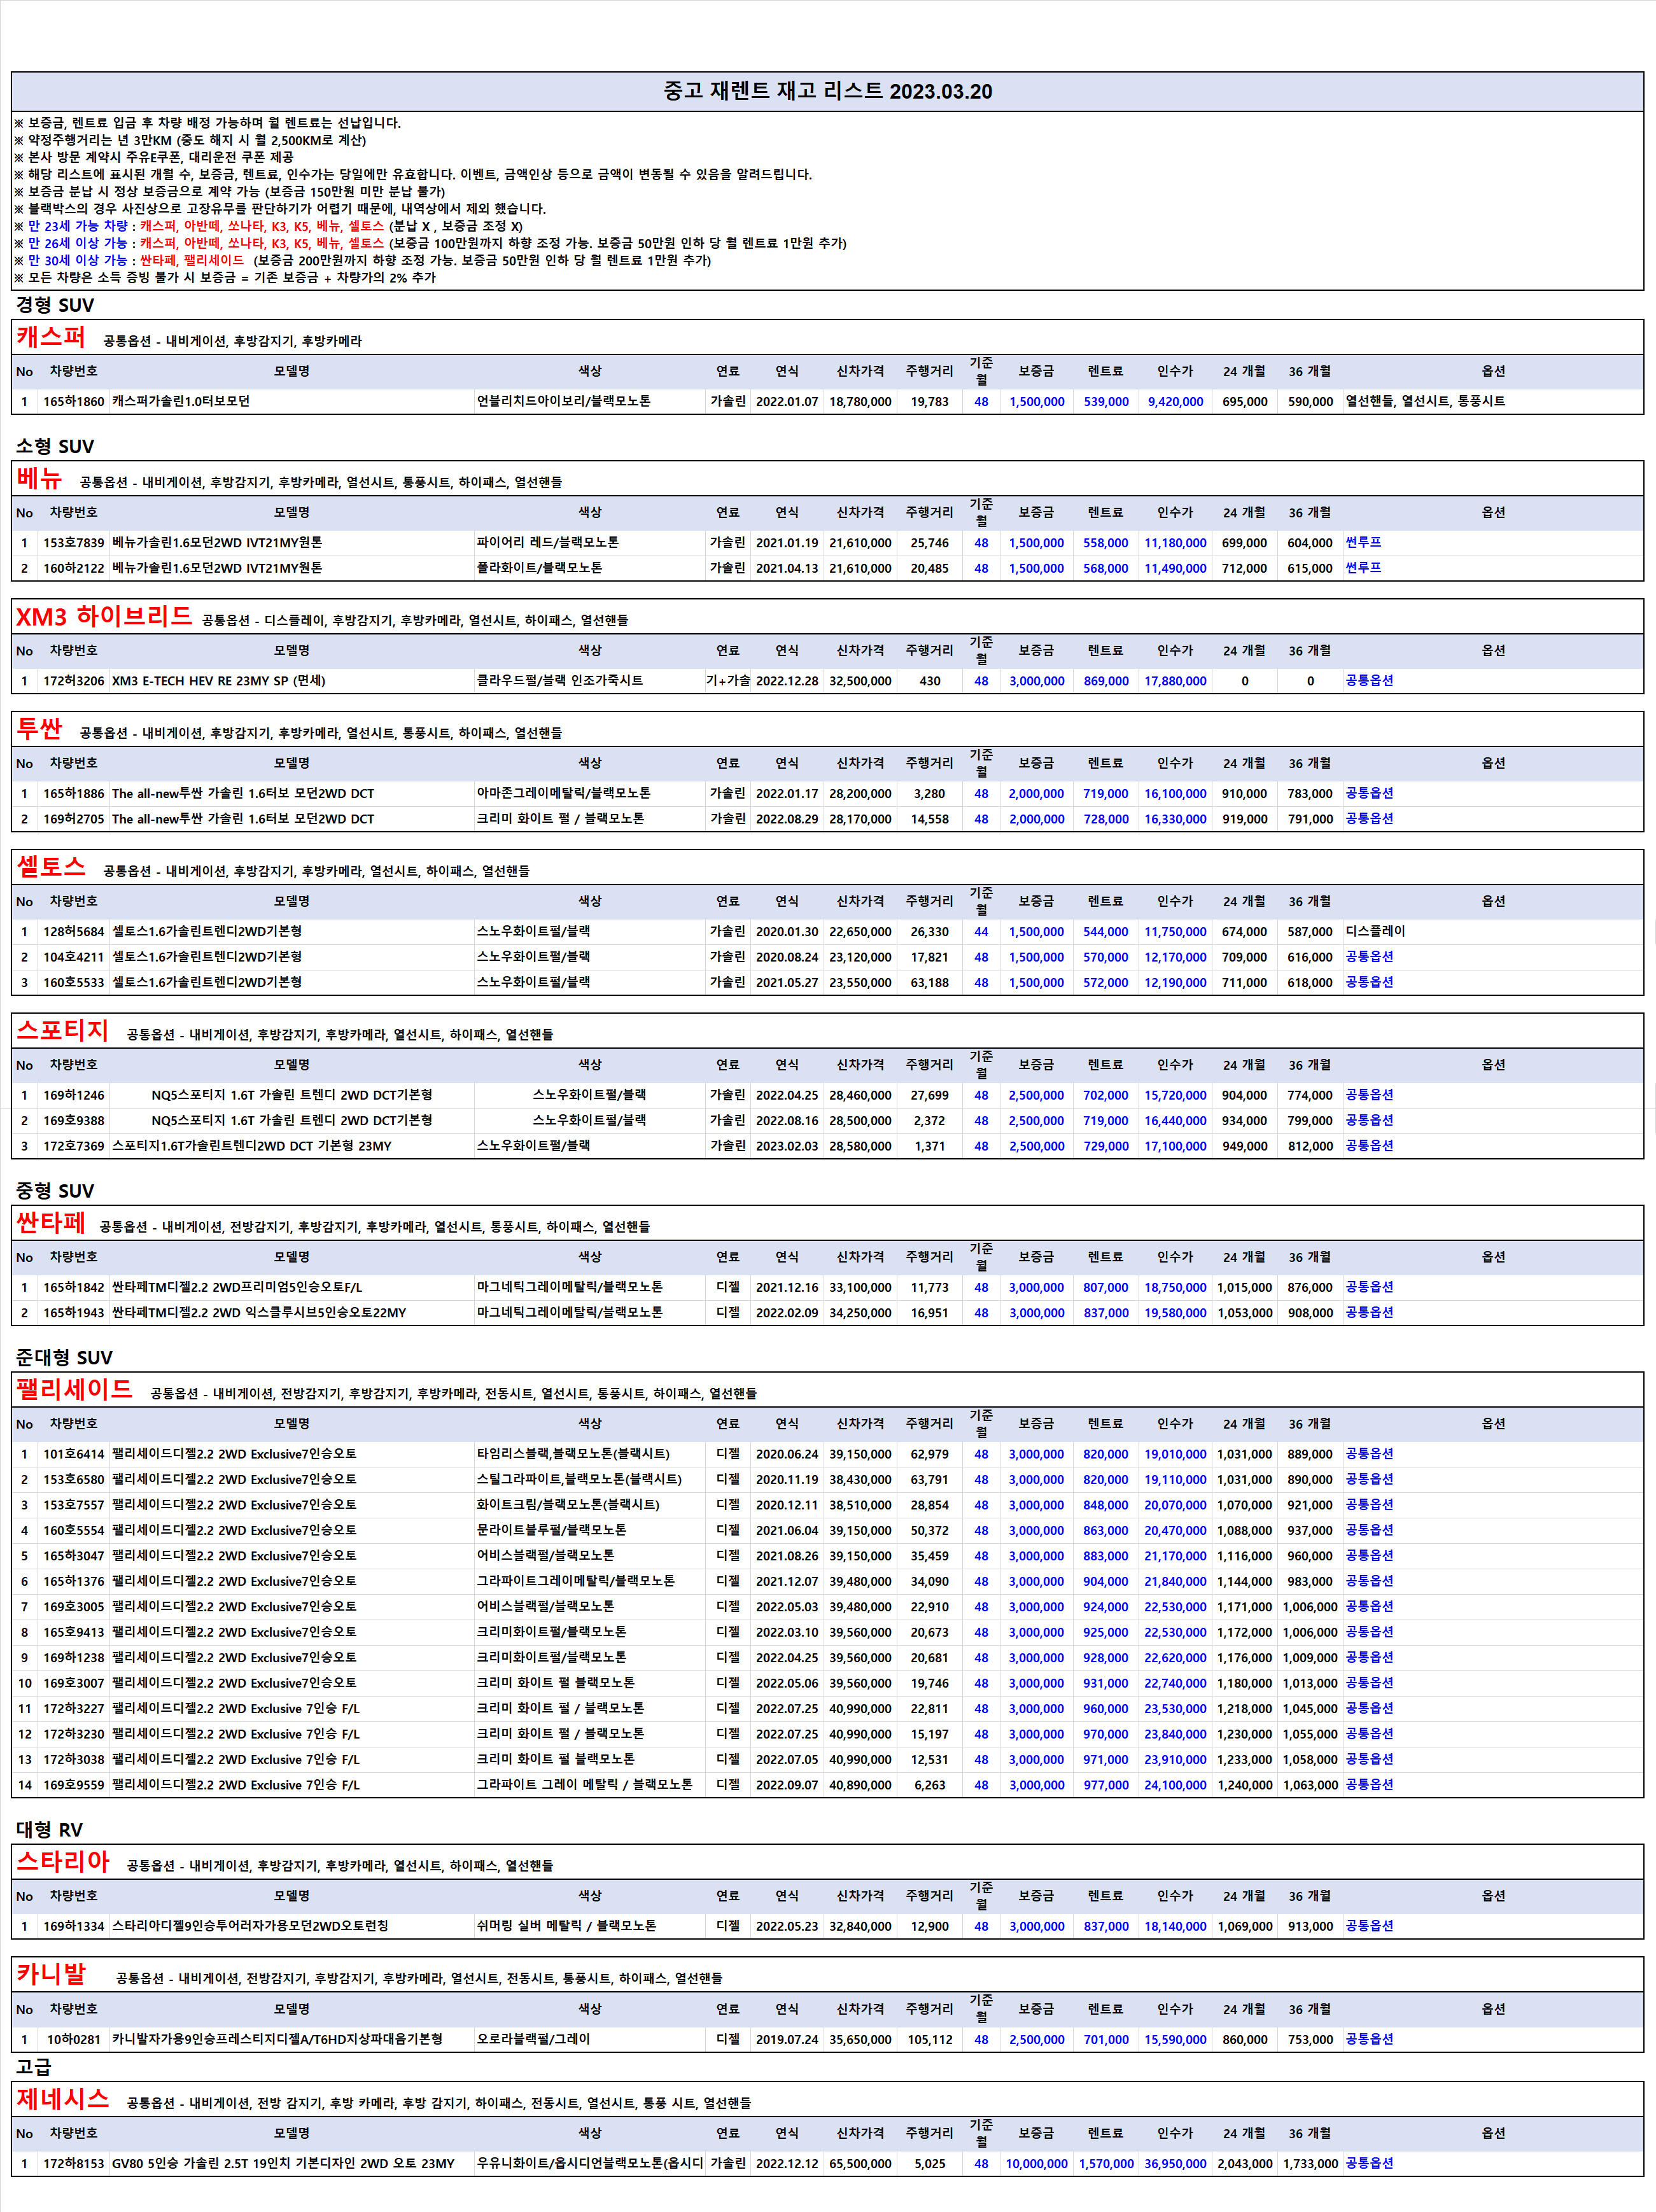Select model name starting "GV80 5인승 가솔린 2.5T"
Viewport: 1656px width, 2212px height.
coord(283,2163)
